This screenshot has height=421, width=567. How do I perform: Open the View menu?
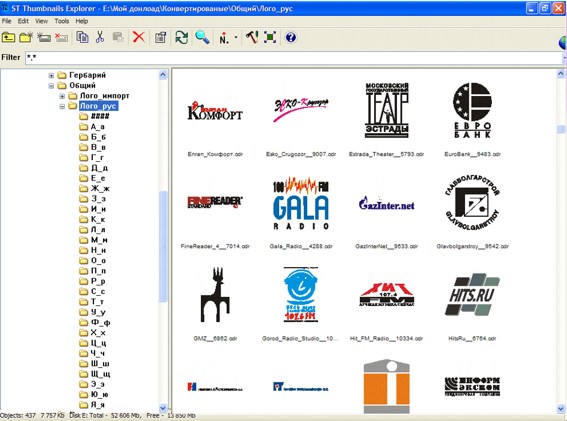(x=41, y=21)
